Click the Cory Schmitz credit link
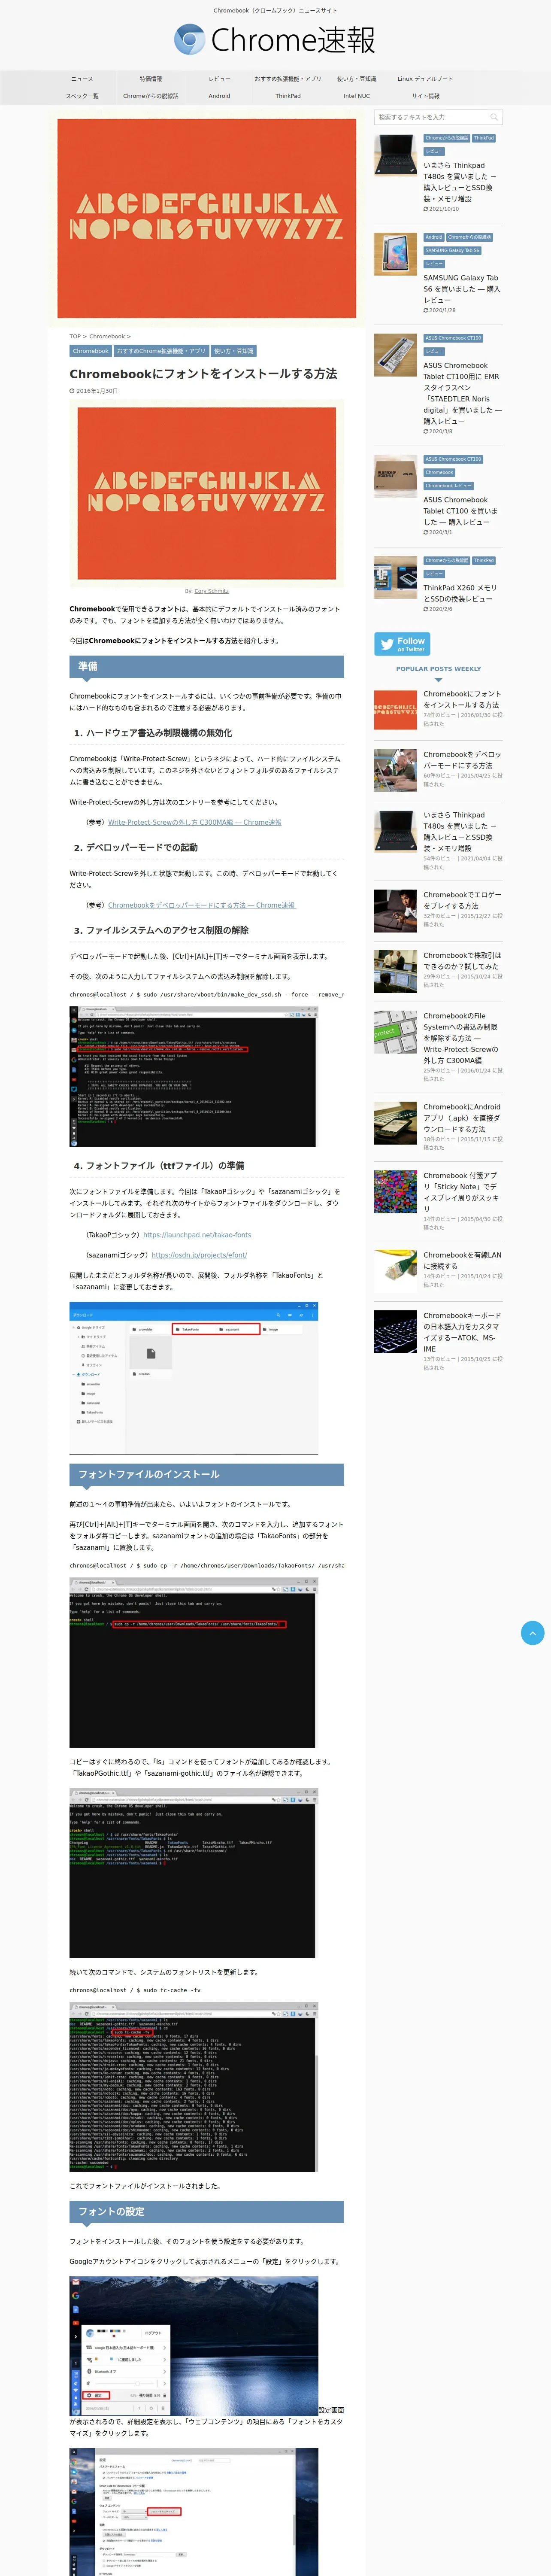 (x=211, y=591)
